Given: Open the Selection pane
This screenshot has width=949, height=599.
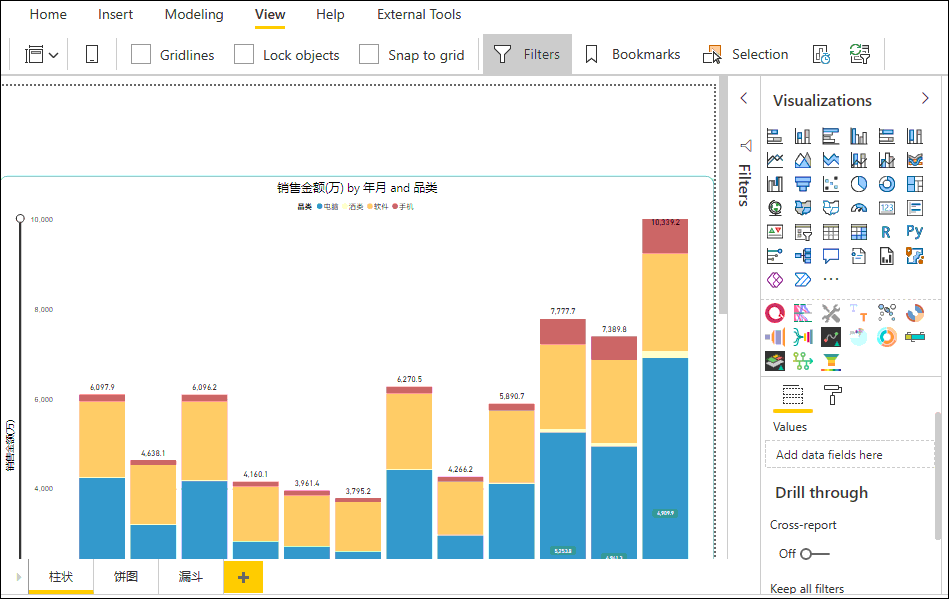Looking at the screenshot, I should coord(746,54).
